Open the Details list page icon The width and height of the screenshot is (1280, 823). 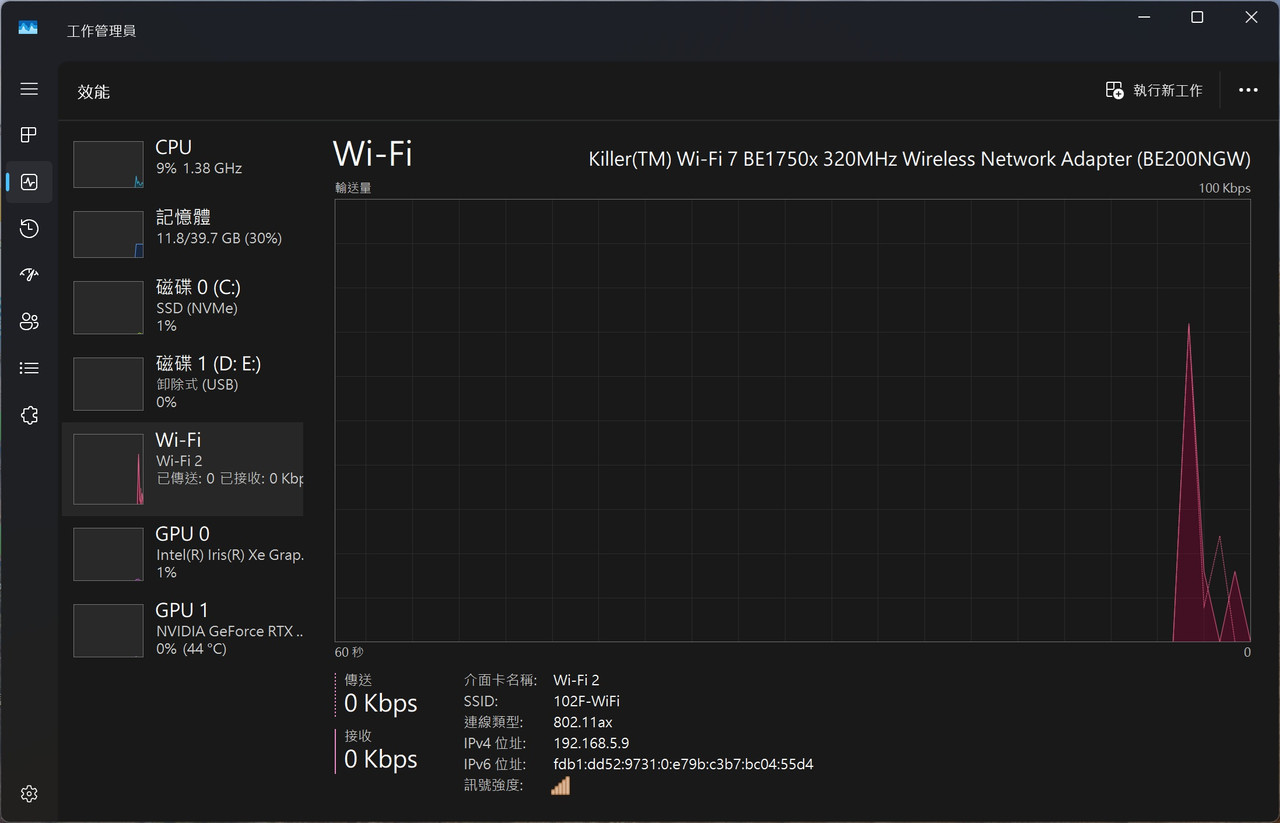(29, 368)
